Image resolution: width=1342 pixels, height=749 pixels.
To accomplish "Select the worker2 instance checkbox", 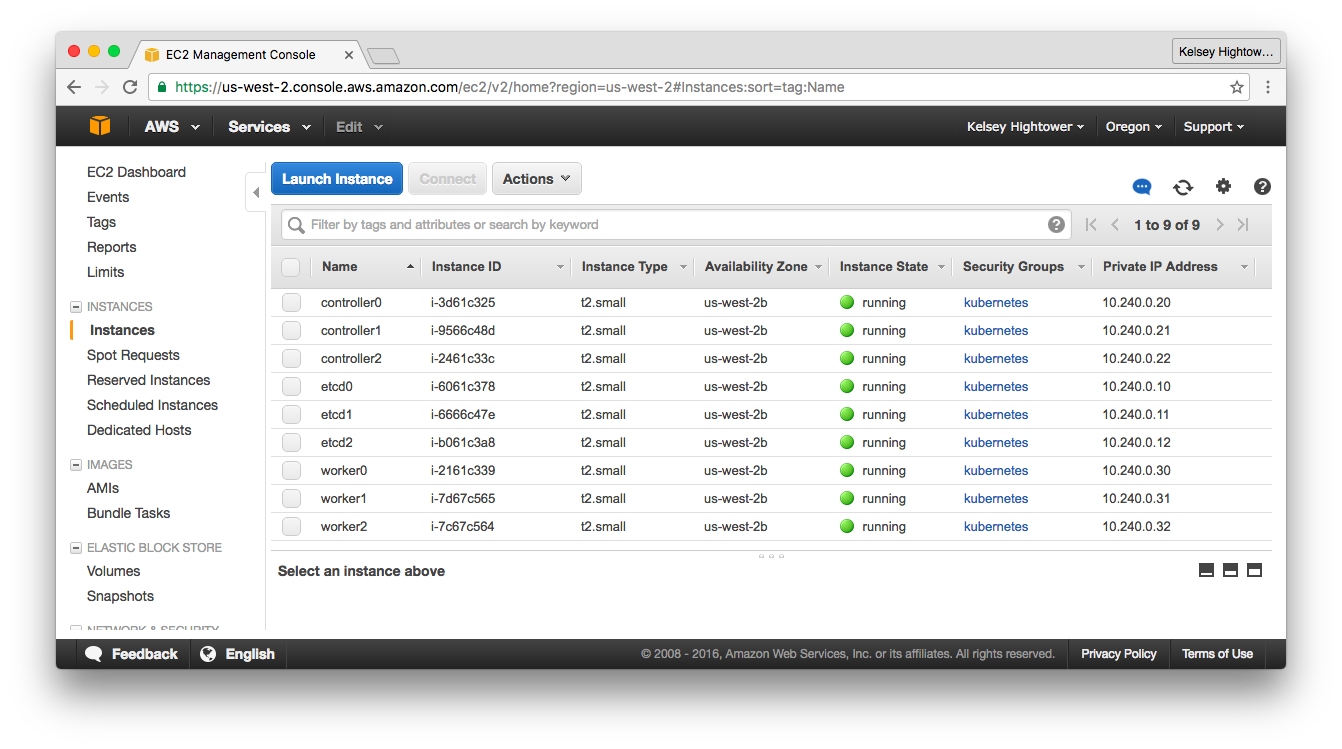I will pyautogui.click(x=289, y=526).
